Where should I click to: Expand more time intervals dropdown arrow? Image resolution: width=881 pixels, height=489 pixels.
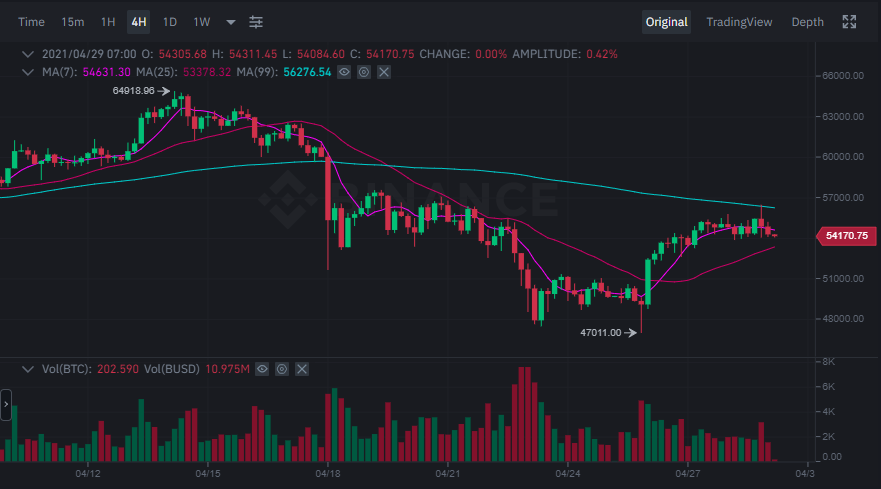231,22
